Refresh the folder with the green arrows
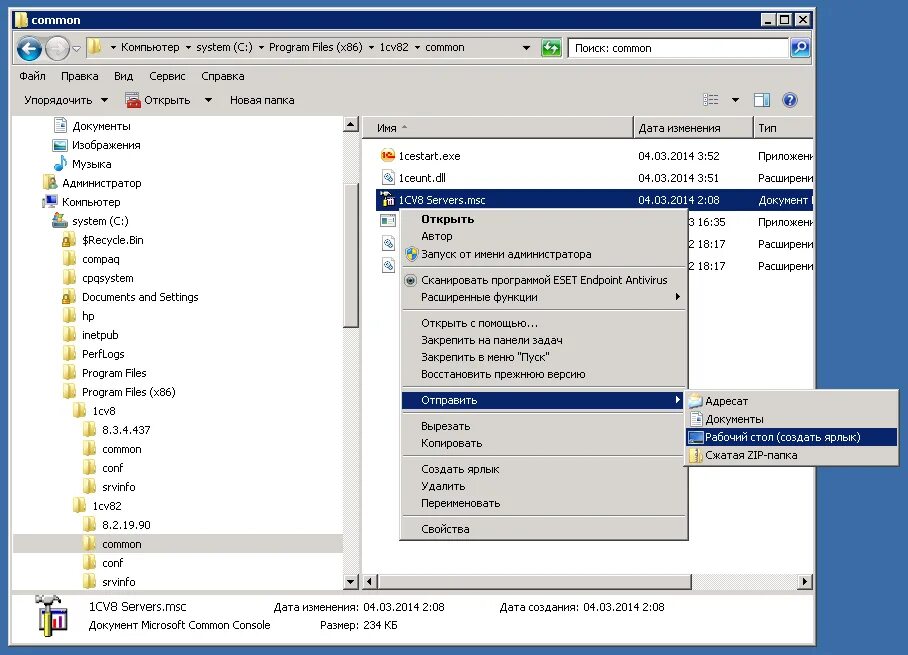 (x=551, y=47)
